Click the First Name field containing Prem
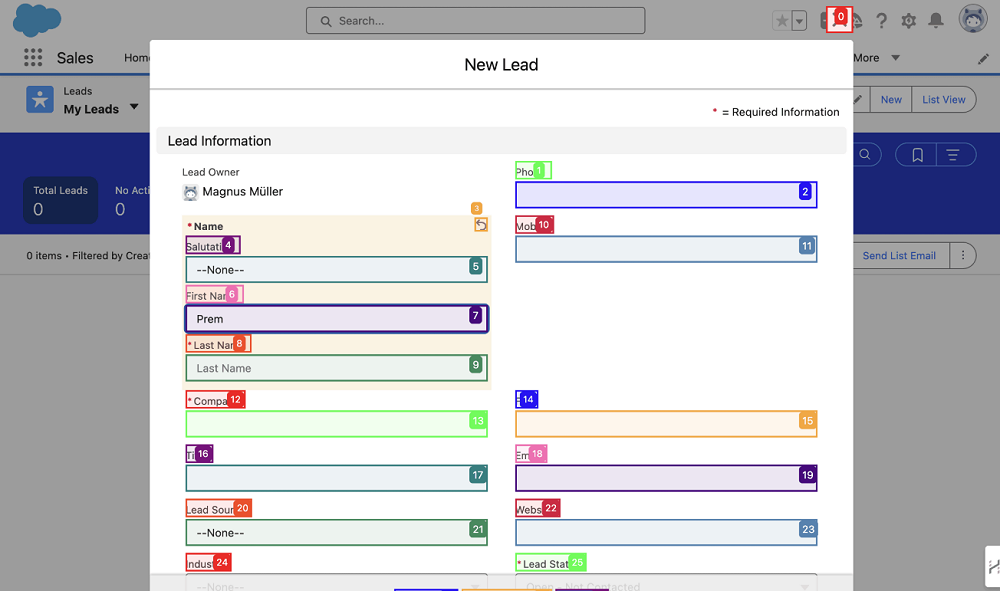The height and width of the screenshot is (591, 1000). coord(337,319)
